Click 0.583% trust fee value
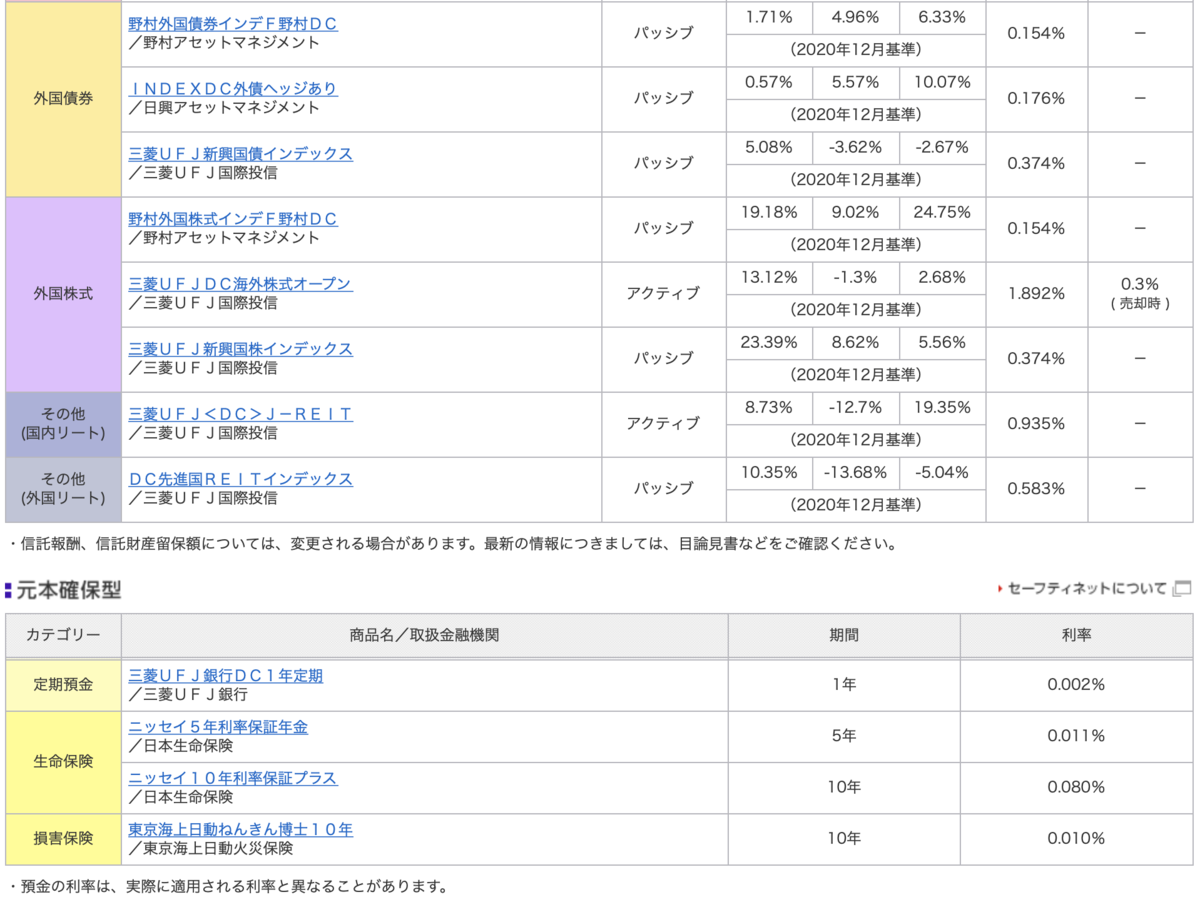Screen dimensions: 1200x902 pos(1036,488)
